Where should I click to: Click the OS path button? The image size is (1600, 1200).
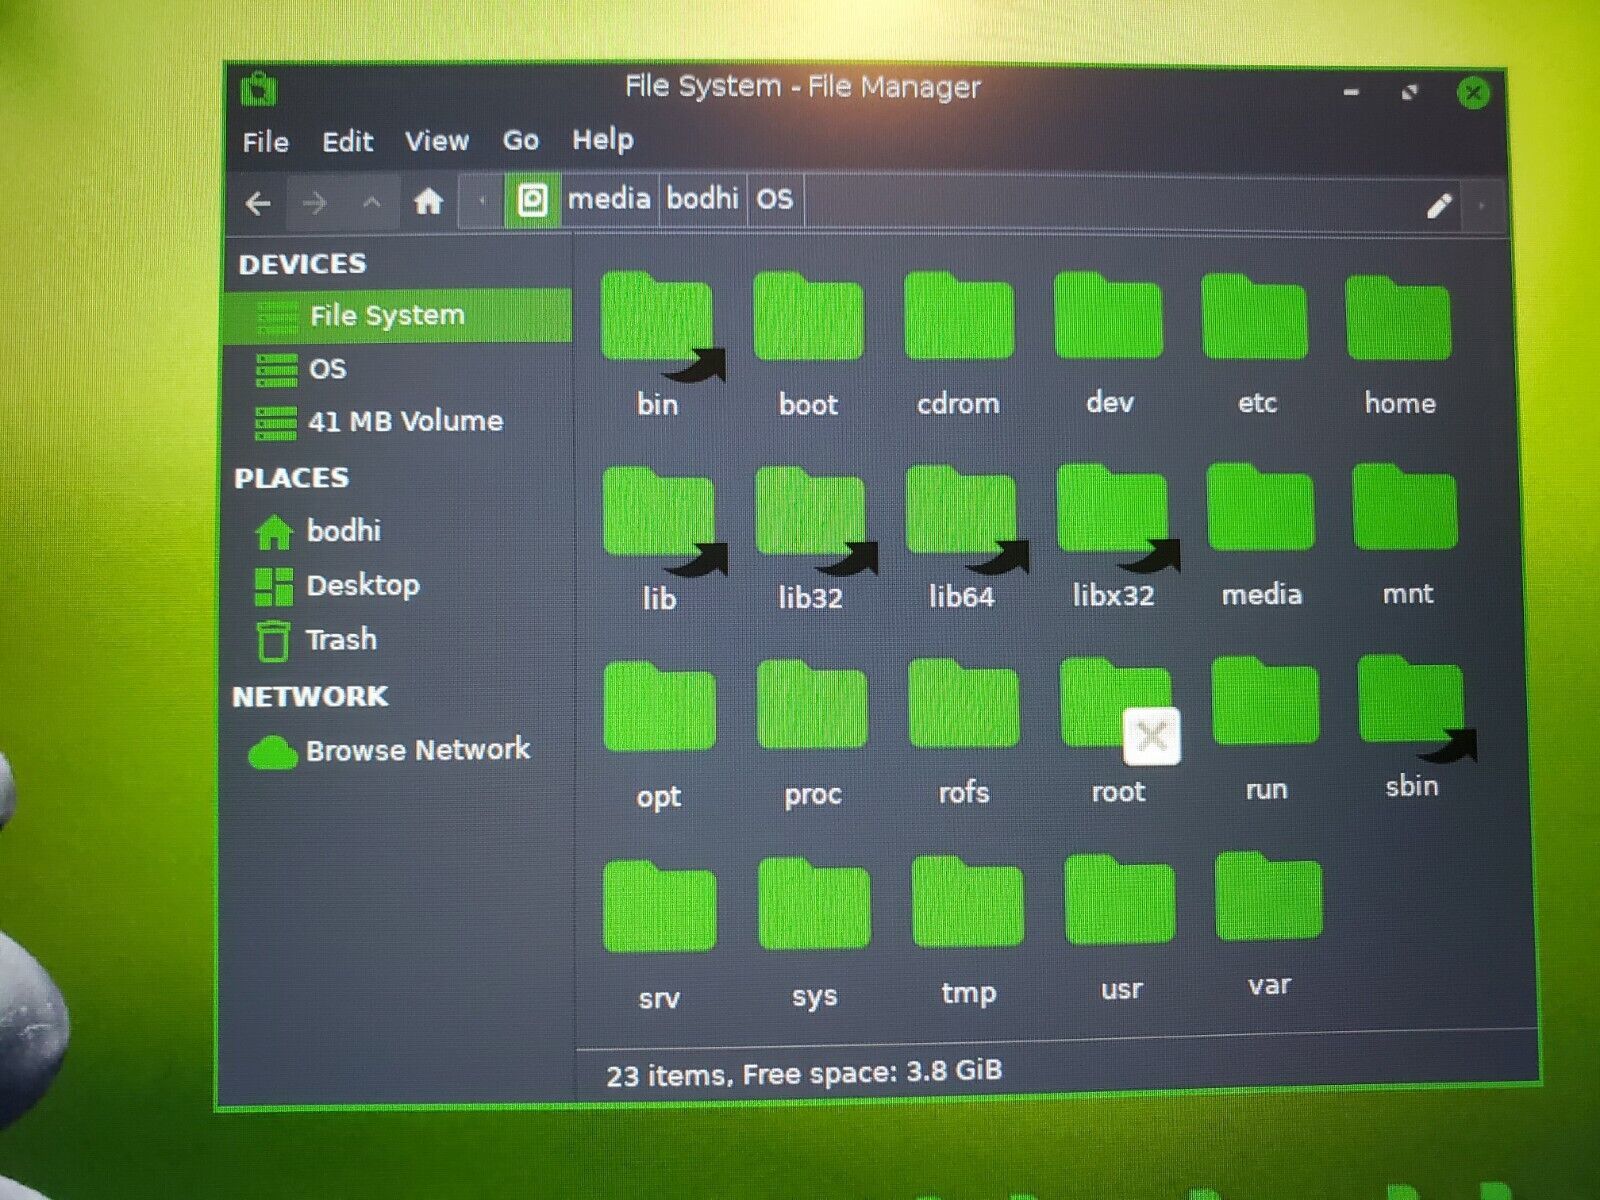click(774, 198)
